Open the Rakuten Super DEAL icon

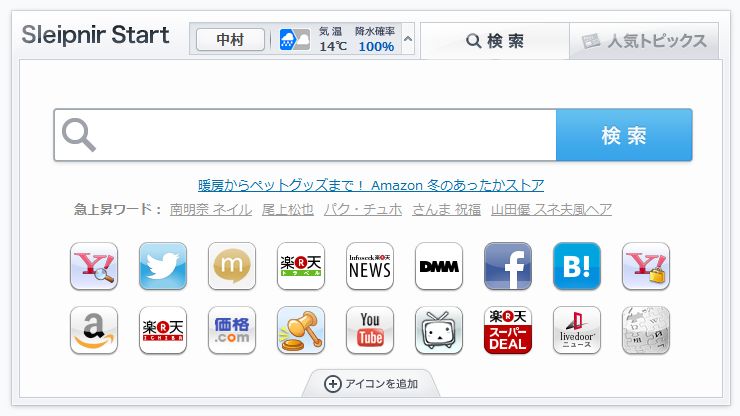[x=508, y=330]
